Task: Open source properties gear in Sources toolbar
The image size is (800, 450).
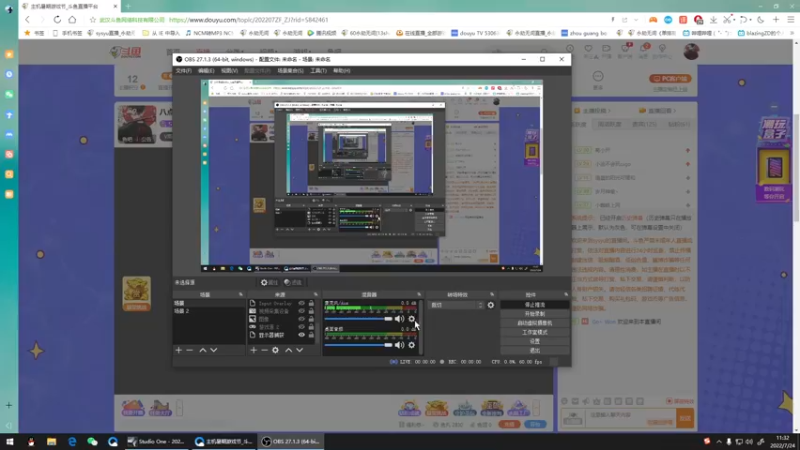Action: 276,350
